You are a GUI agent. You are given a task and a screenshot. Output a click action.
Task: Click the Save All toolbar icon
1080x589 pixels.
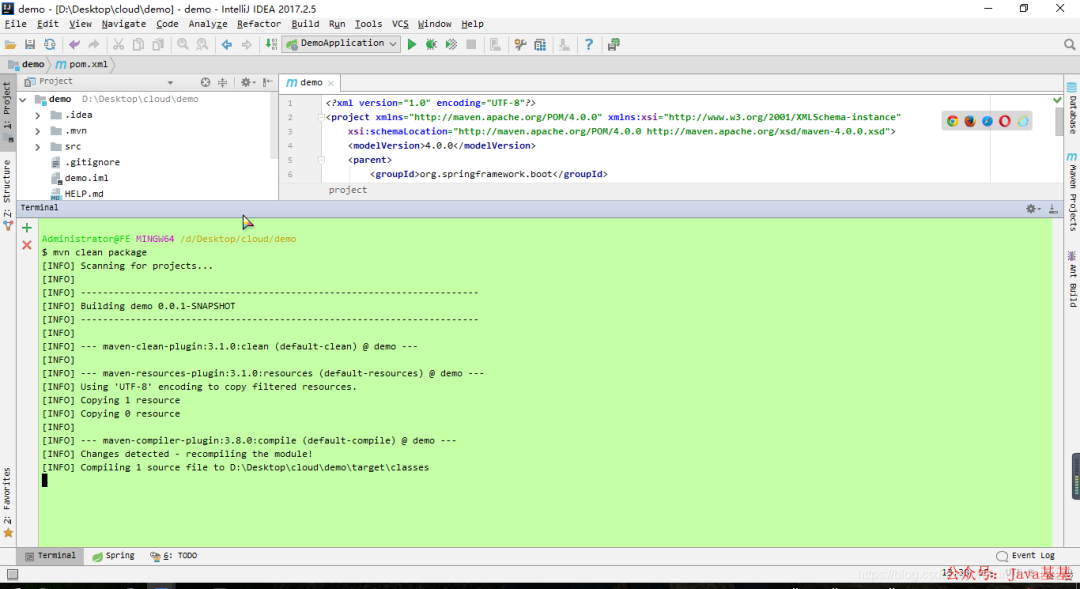[29, 44]
